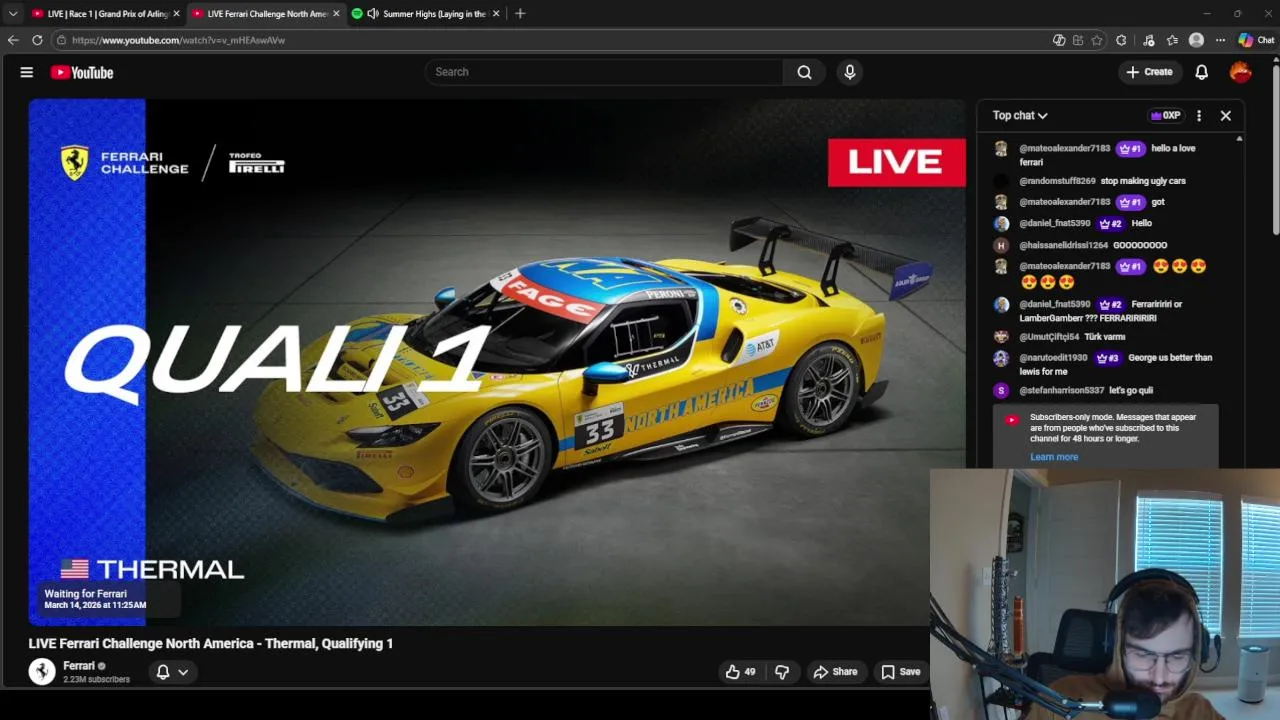Viewport: 1280px width, 720px height.
Task: Click the search magnifier button
Action: click(x=804, y=72)
